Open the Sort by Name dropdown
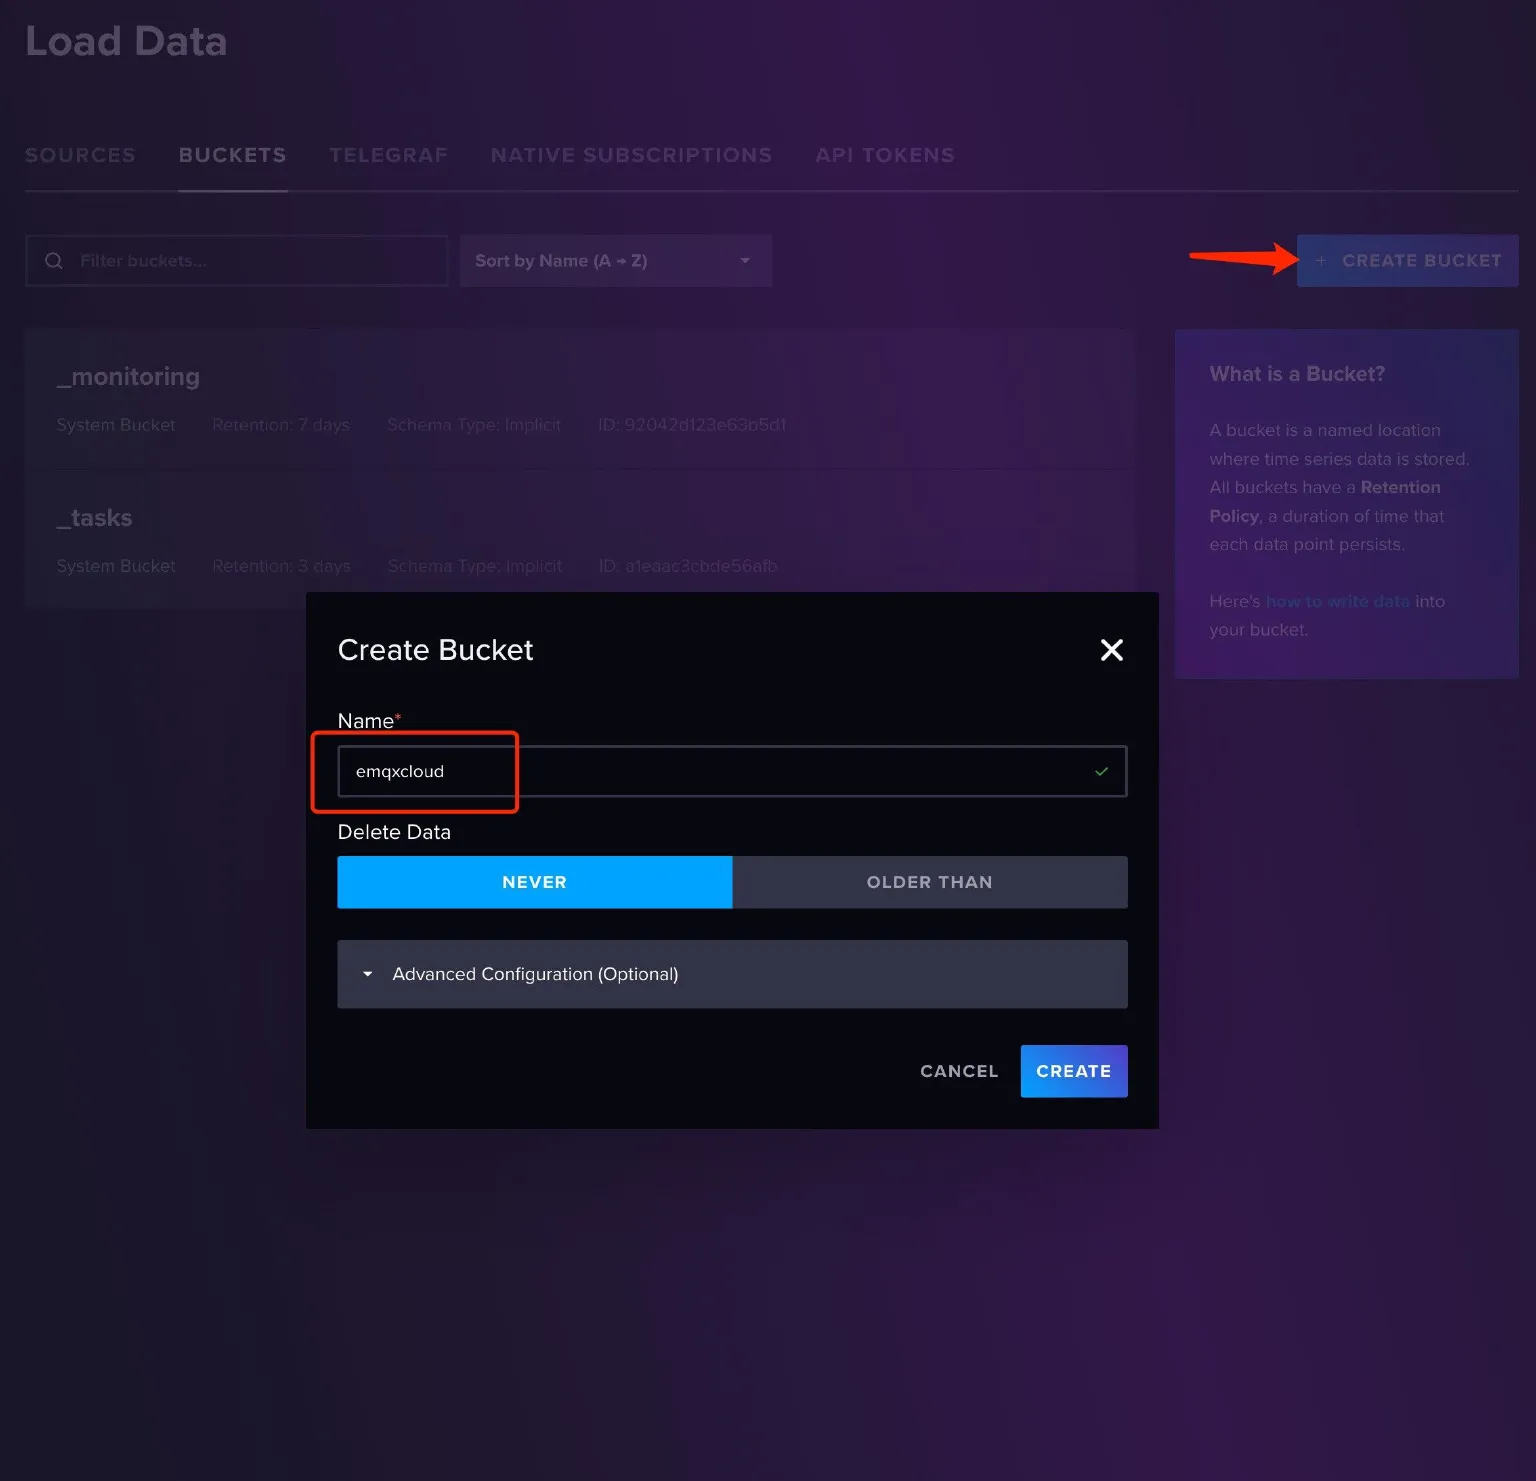 point(615,261)
